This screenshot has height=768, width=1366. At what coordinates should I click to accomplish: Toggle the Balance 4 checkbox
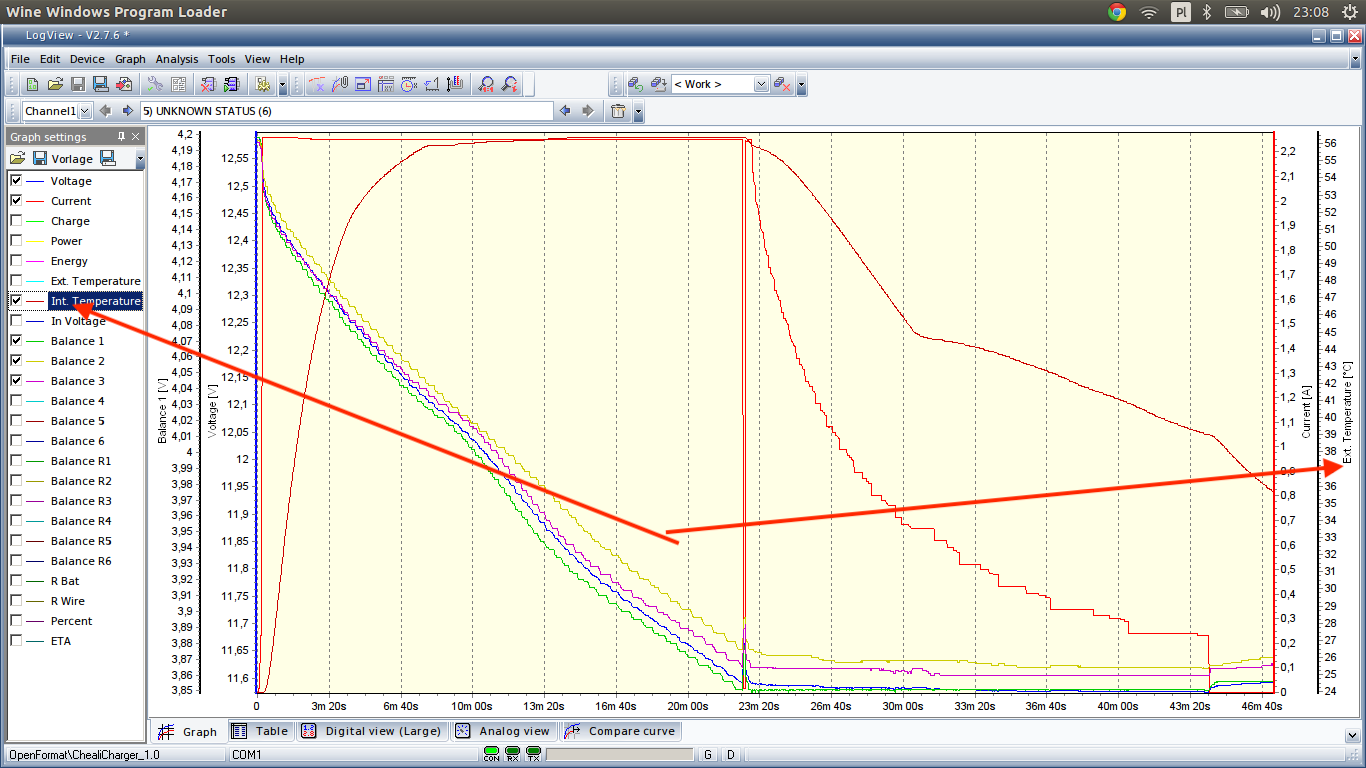(x=16, y=401)
